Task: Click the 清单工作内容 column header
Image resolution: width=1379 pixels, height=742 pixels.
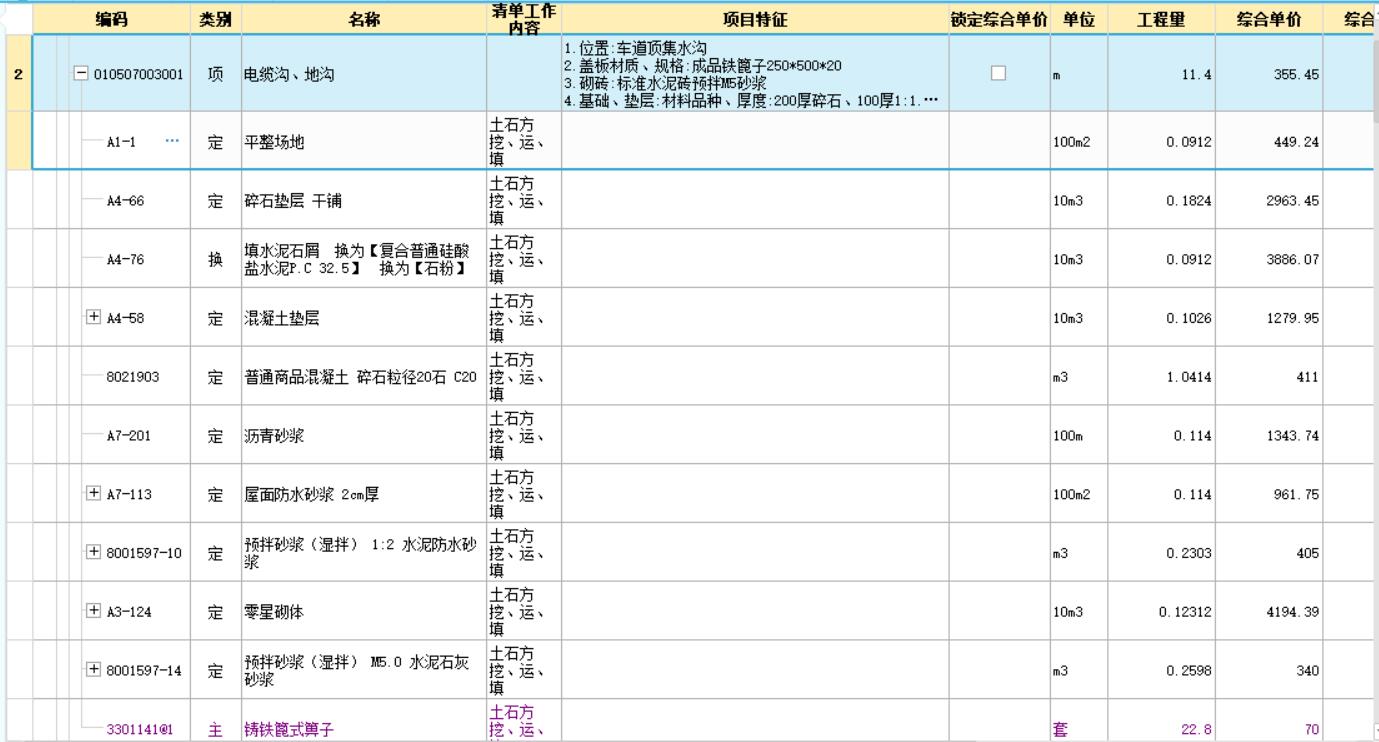Action: click(x=524, y=19)
